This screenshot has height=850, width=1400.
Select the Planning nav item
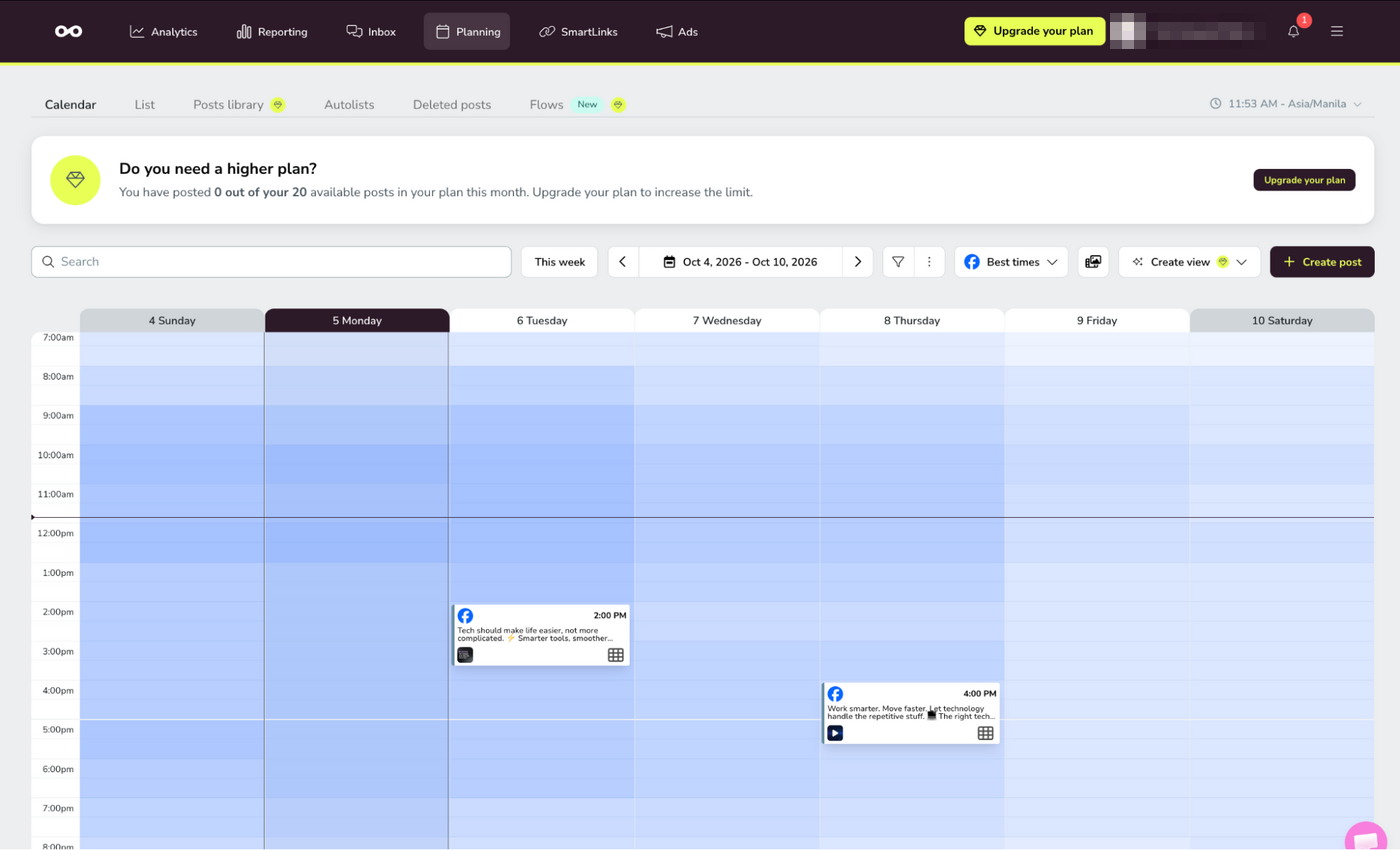467,31
